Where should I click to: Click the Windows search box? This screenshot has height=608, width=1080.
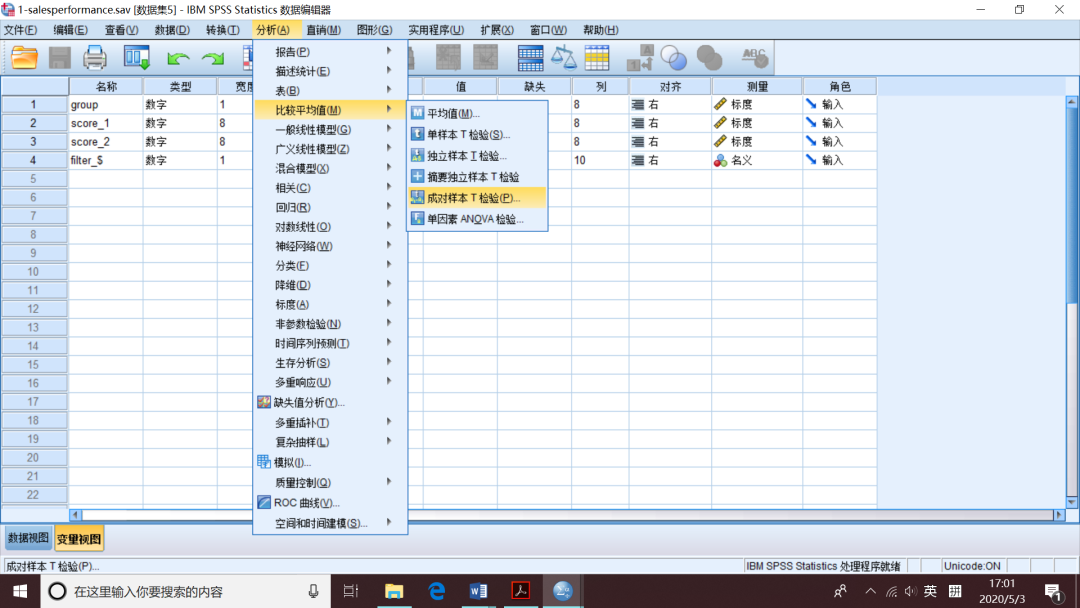184,591
